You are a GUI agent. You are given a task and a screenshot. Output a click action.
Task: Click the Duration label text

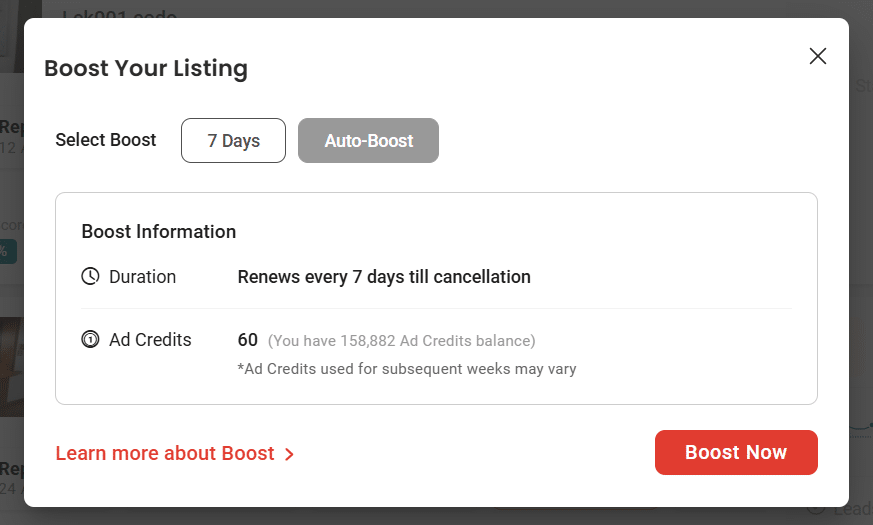[x=142, y=277]
